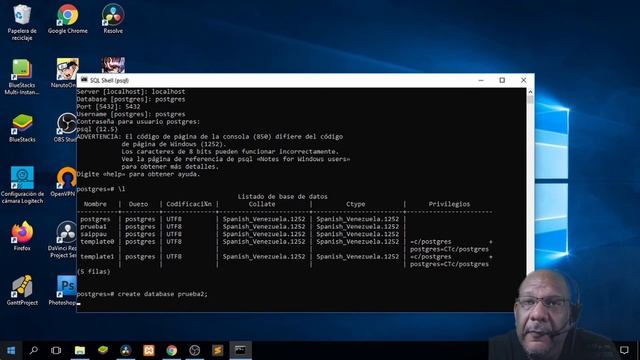
Task: Maximize the SQL Shell window
Action: (x=502, y=80)
